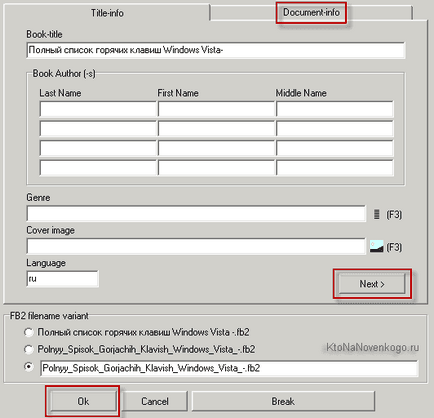The image size is (434, 418).
Task: Select the custom editable filename radio button
Action: [x=29, y=367]
